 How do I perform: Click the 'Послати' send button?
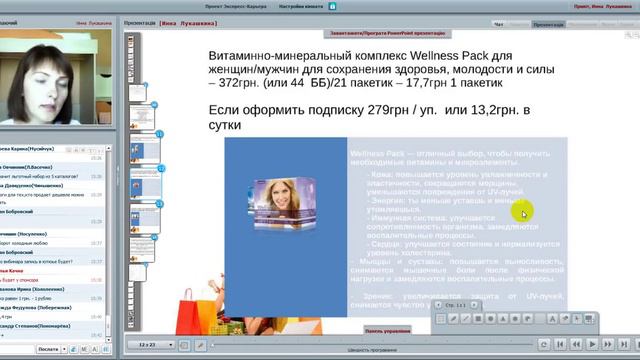(48, 349)
